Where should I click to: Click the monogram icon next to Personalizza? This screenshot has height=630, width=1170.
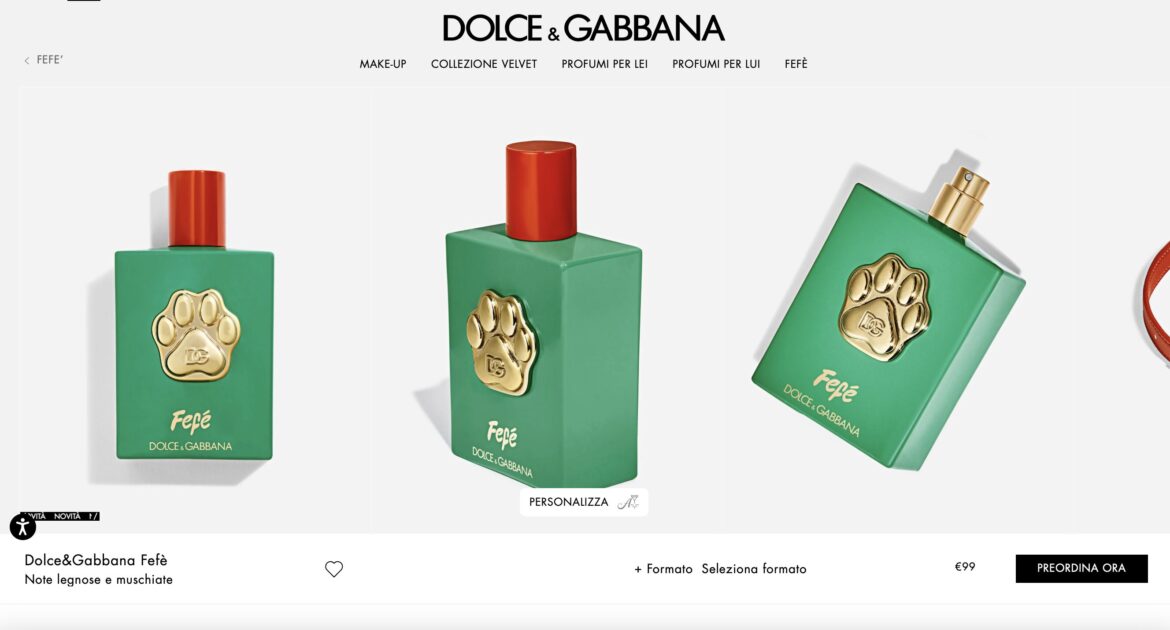pos(628,502)
